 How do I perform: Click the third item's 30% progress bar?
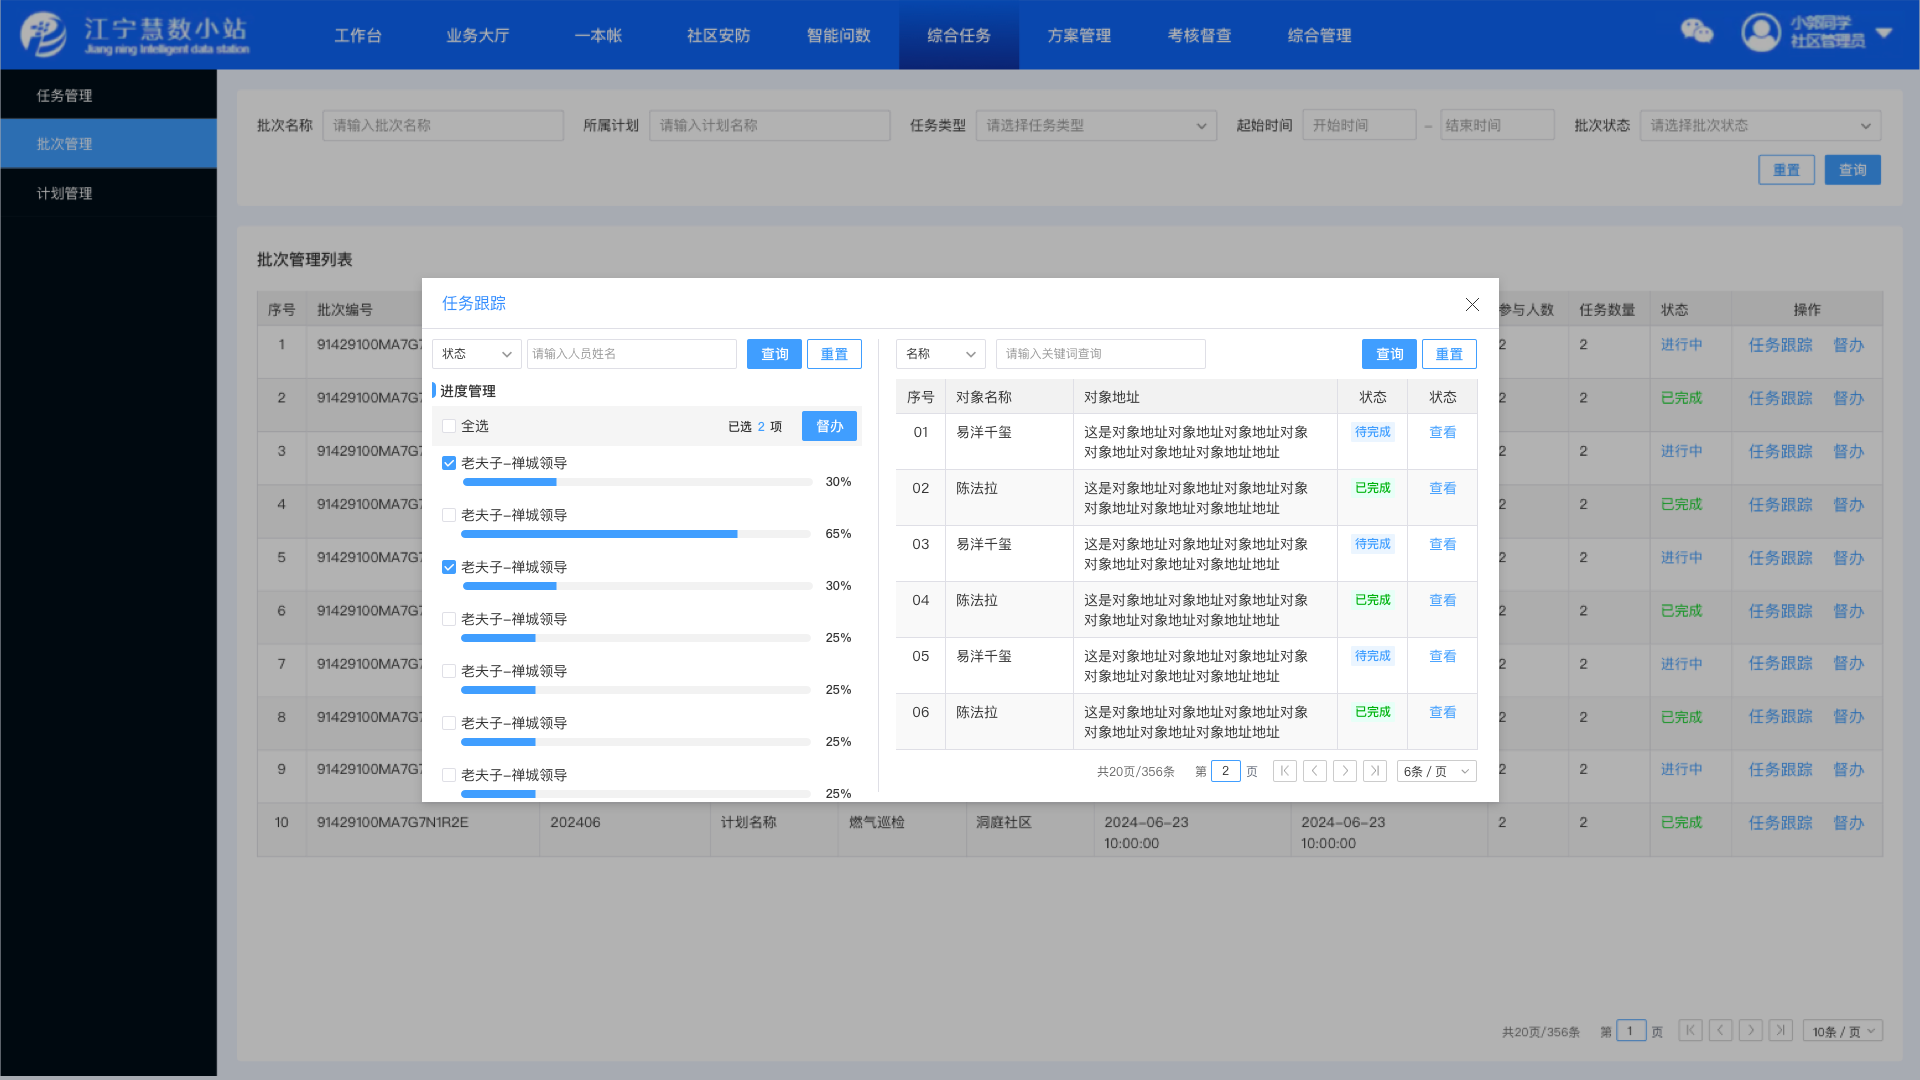tap(637, 586)
